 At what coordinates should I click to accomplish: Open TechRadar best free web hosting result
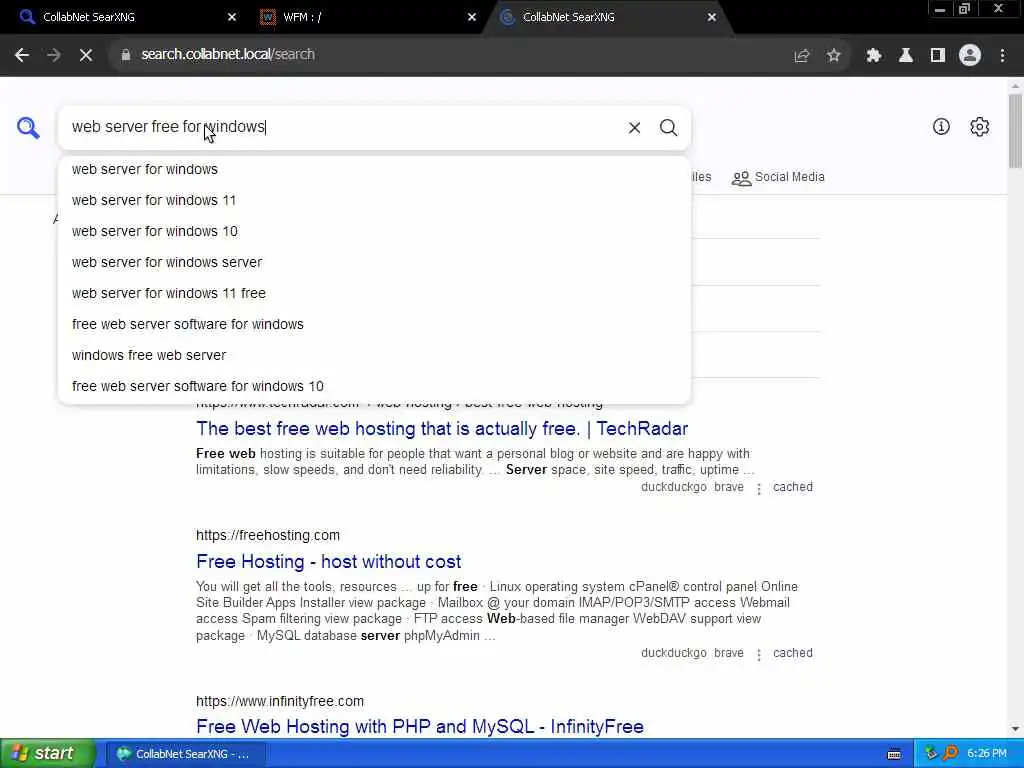[x=441, y=428]
